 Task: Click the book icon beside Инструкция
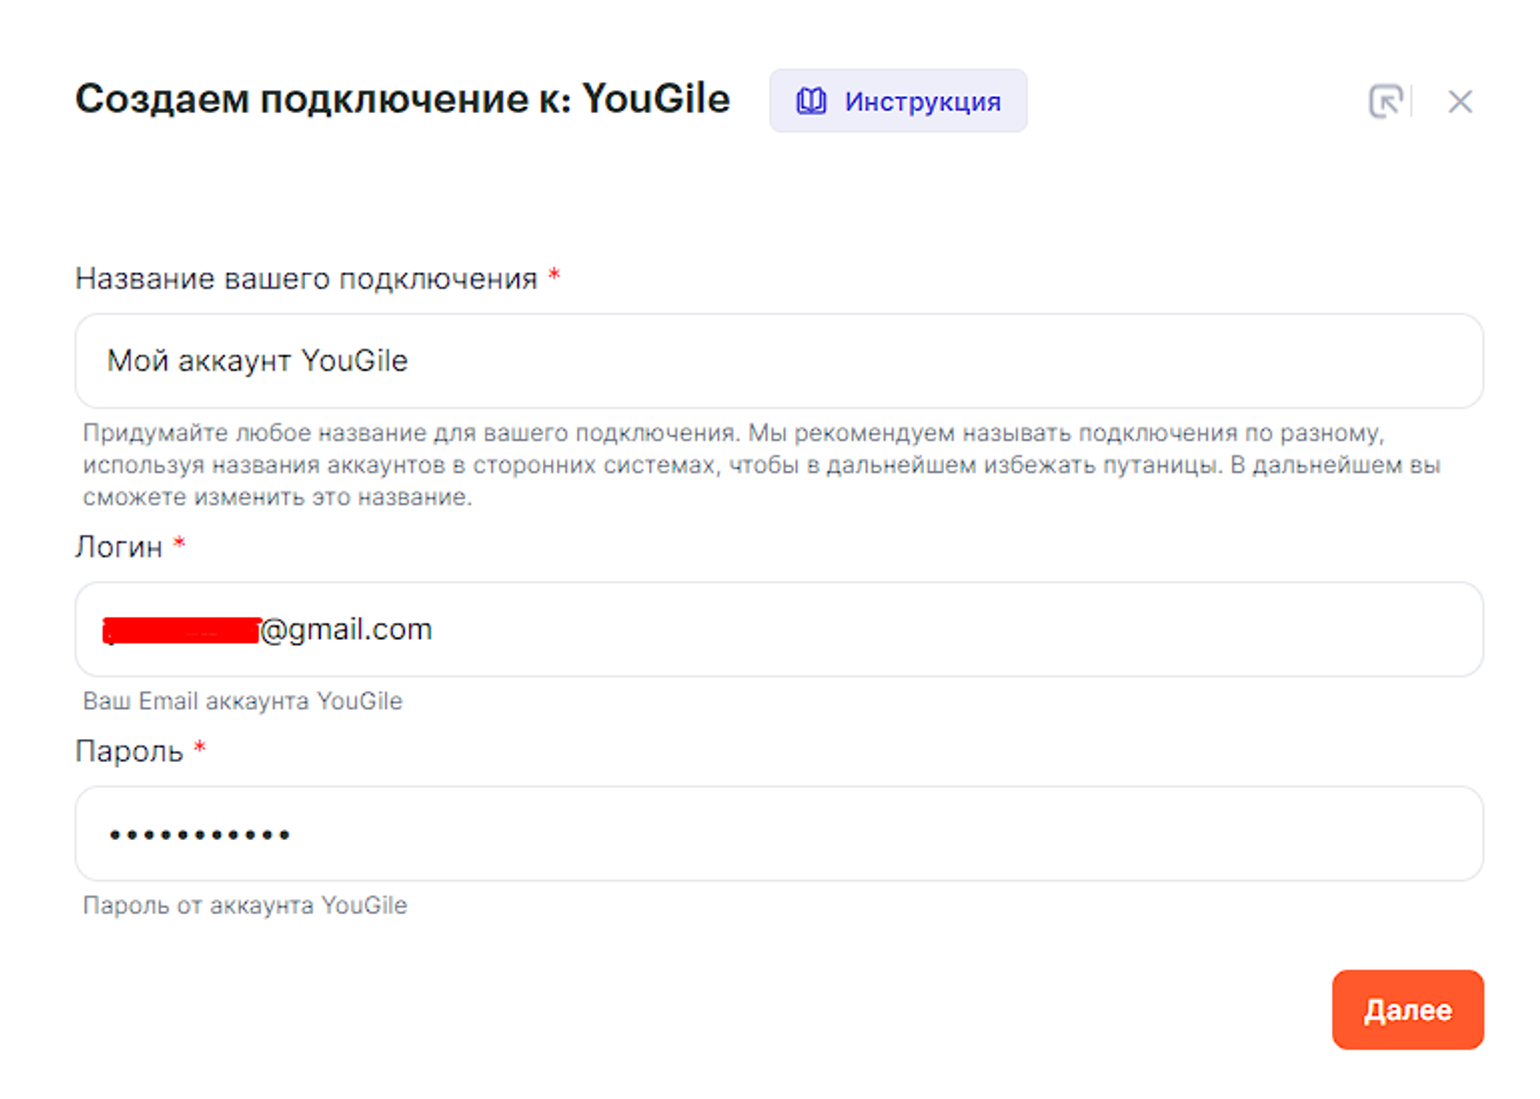(811, 101)
